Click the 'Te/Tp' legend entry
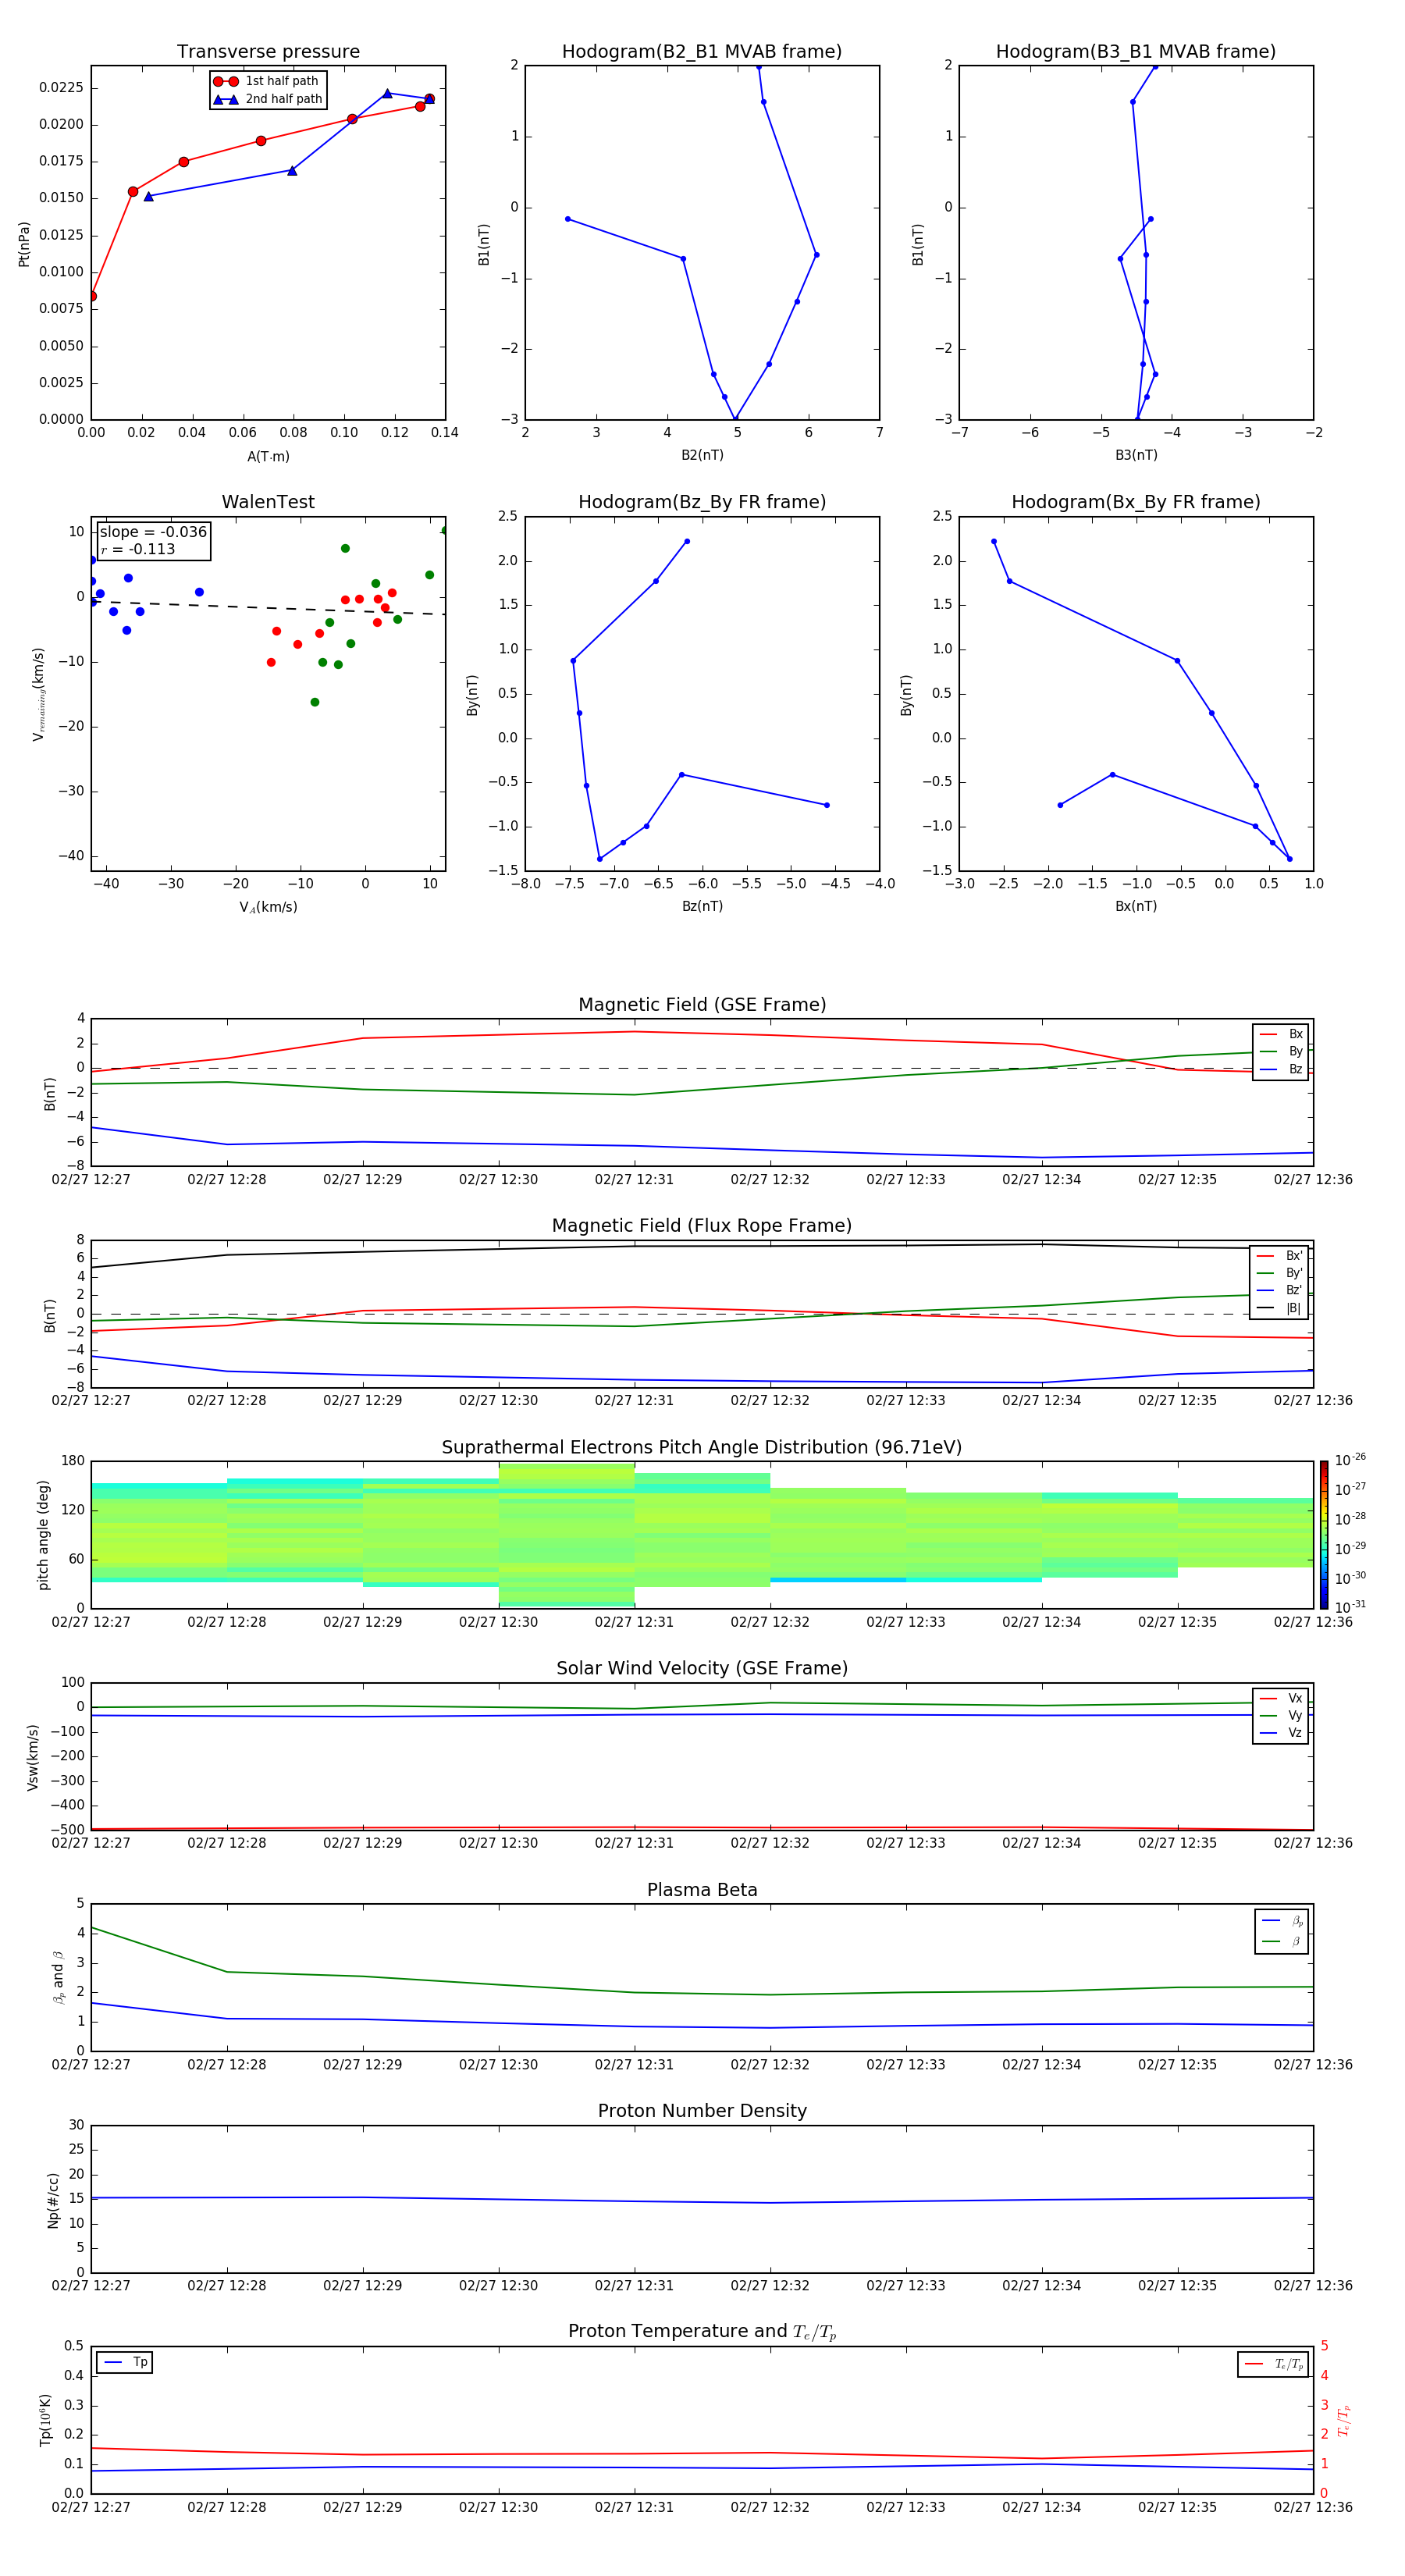 click(1274, 2364)
